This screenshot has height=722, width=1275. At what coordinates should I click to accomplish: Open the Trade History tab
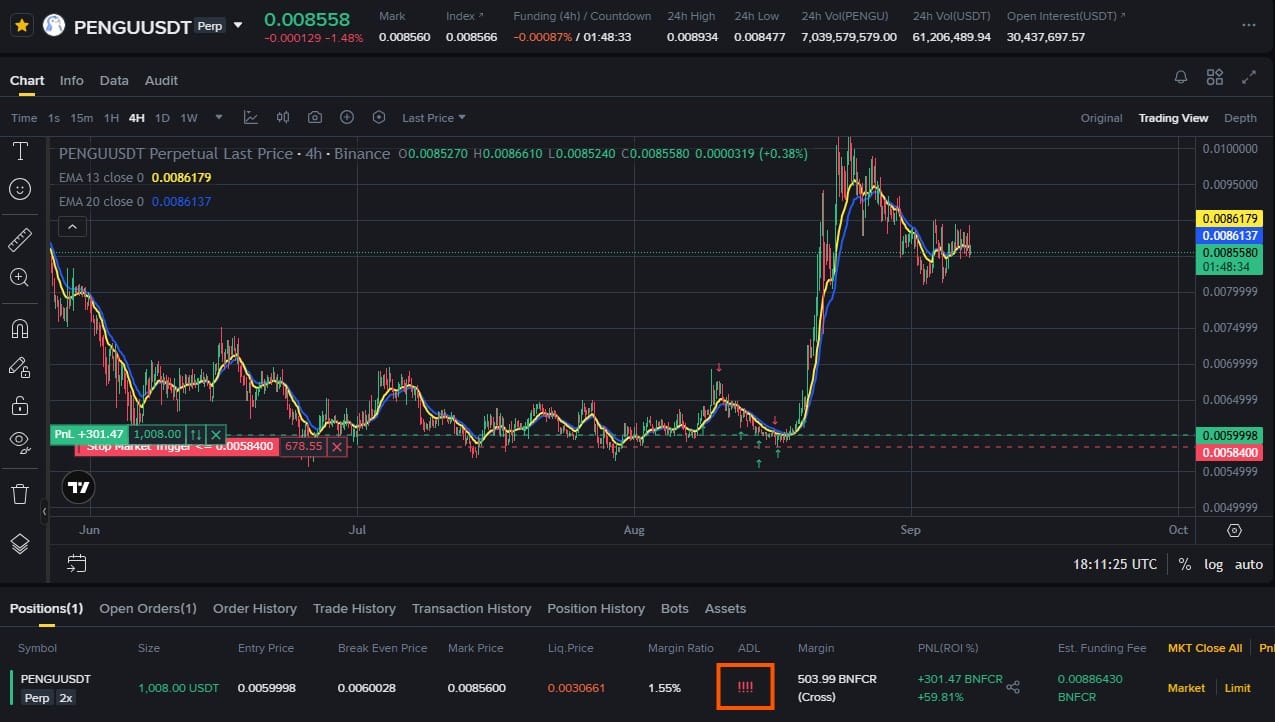tap(354, 608)
